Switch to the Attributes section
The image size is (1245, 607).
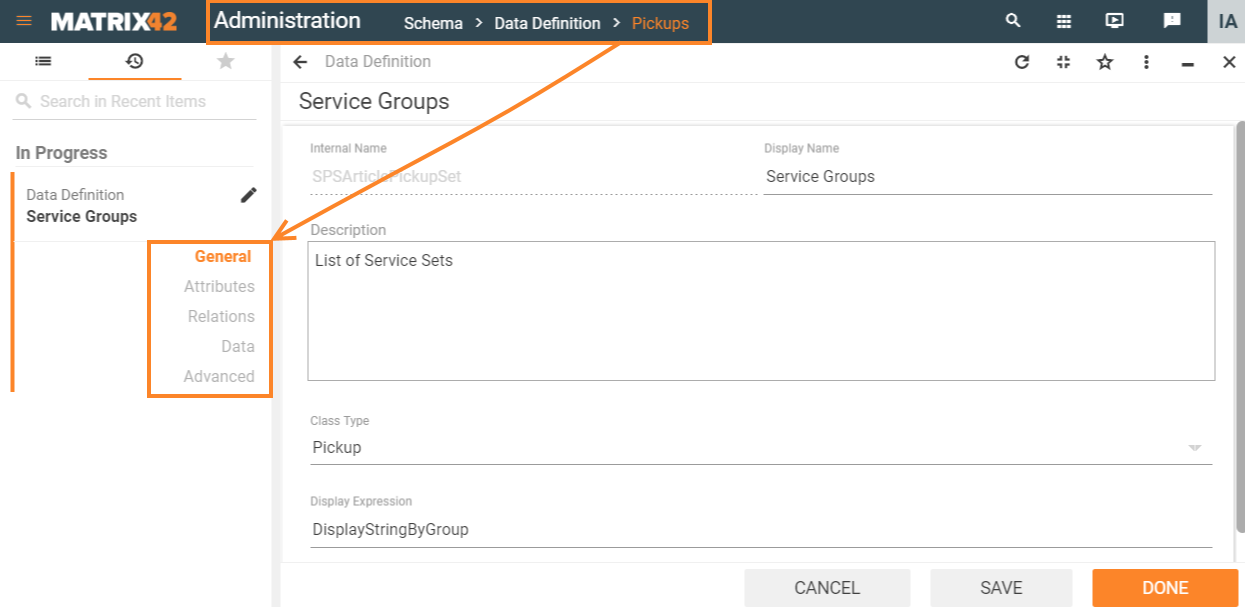click(x=219, y=286)
